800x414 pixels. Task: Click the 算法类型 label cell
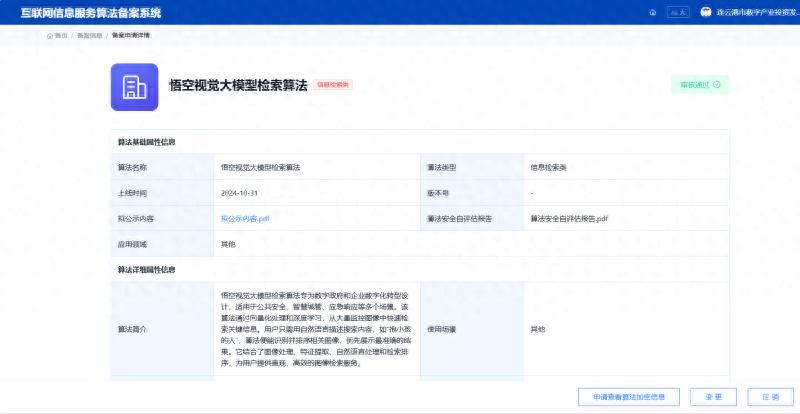(472, 167)
